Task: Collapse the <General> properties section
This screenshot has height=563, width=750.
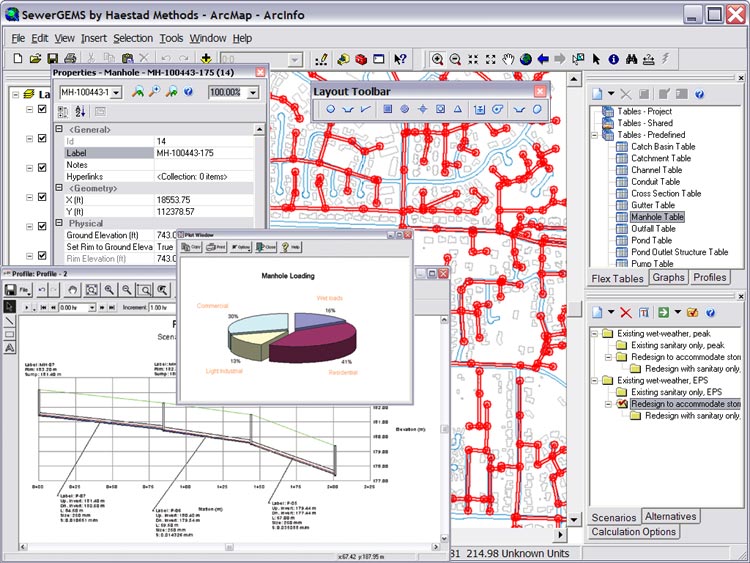Action: coord(59,129)
